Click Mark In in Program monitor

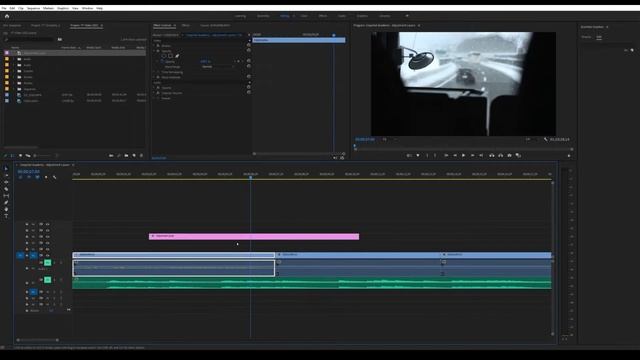pos(427,156)
